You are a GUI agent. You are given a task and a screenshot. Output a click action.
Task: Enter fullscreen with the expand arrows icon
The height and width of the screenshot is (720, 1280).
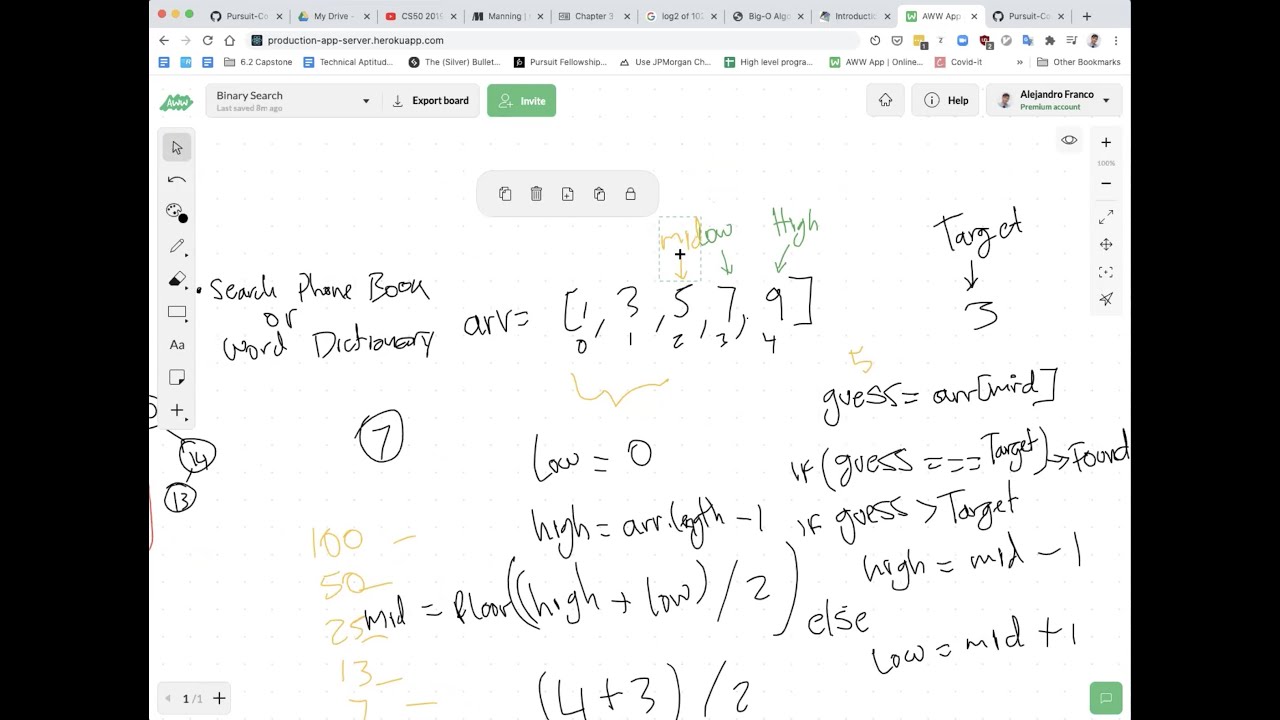click(x=1106, y=218)
